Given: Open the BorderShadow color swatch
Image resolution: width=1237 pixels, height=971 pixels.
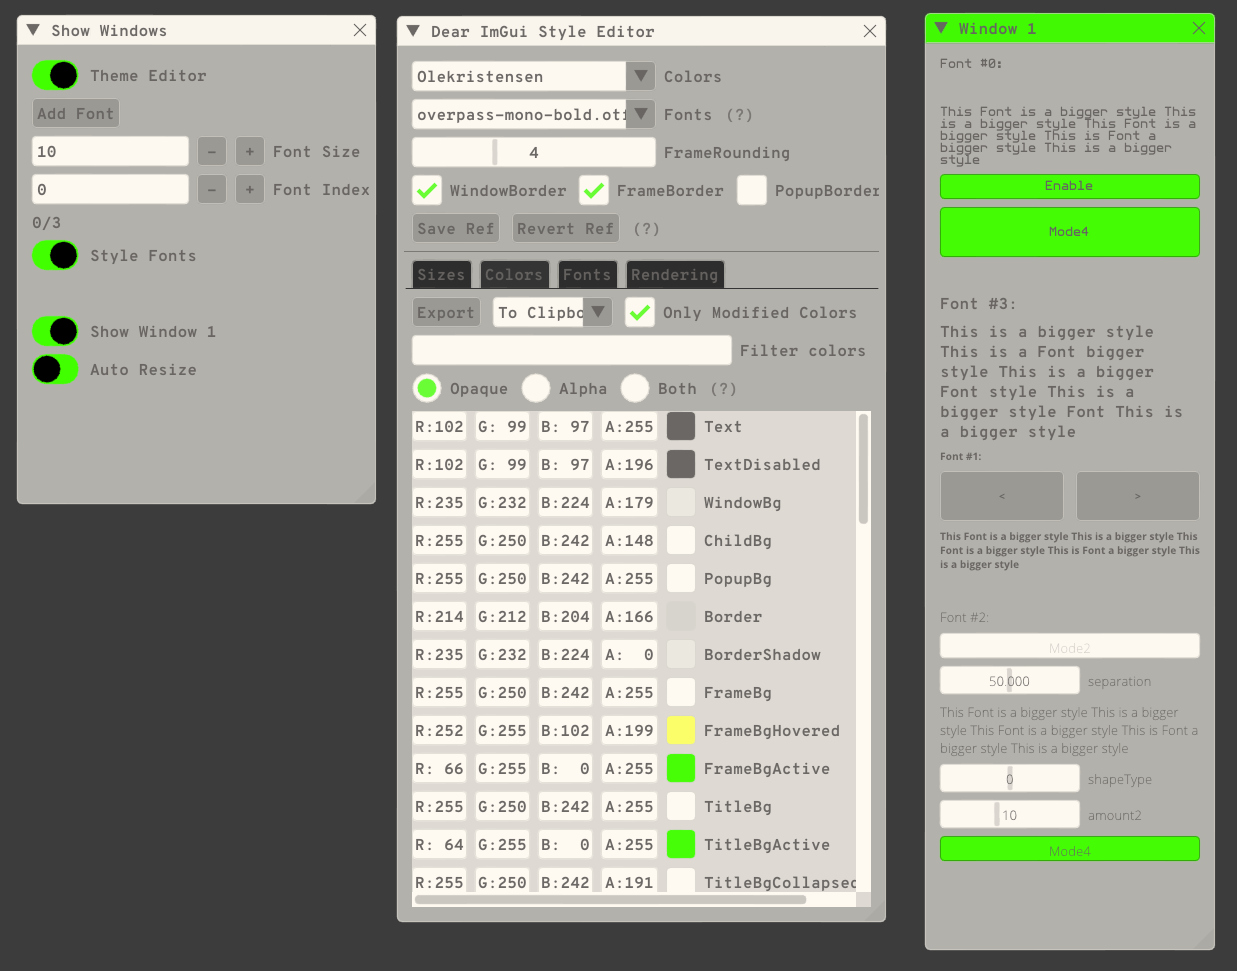Looking at the screenshot, I should coord(681,654).
